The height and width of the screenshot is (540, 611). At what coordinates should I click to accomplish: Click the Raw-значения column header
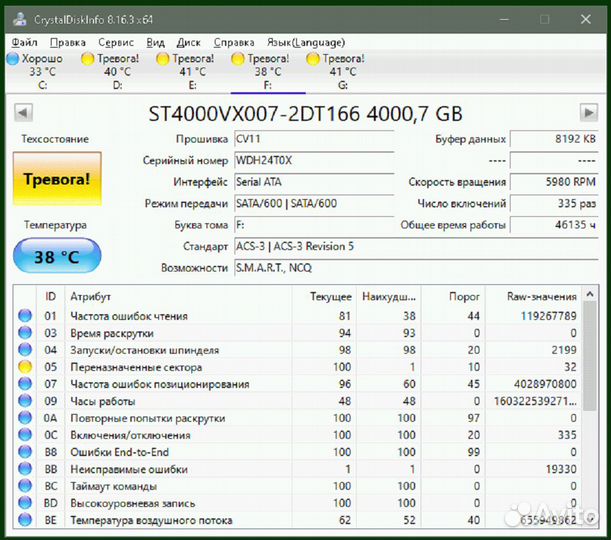[x=533, y=296]
